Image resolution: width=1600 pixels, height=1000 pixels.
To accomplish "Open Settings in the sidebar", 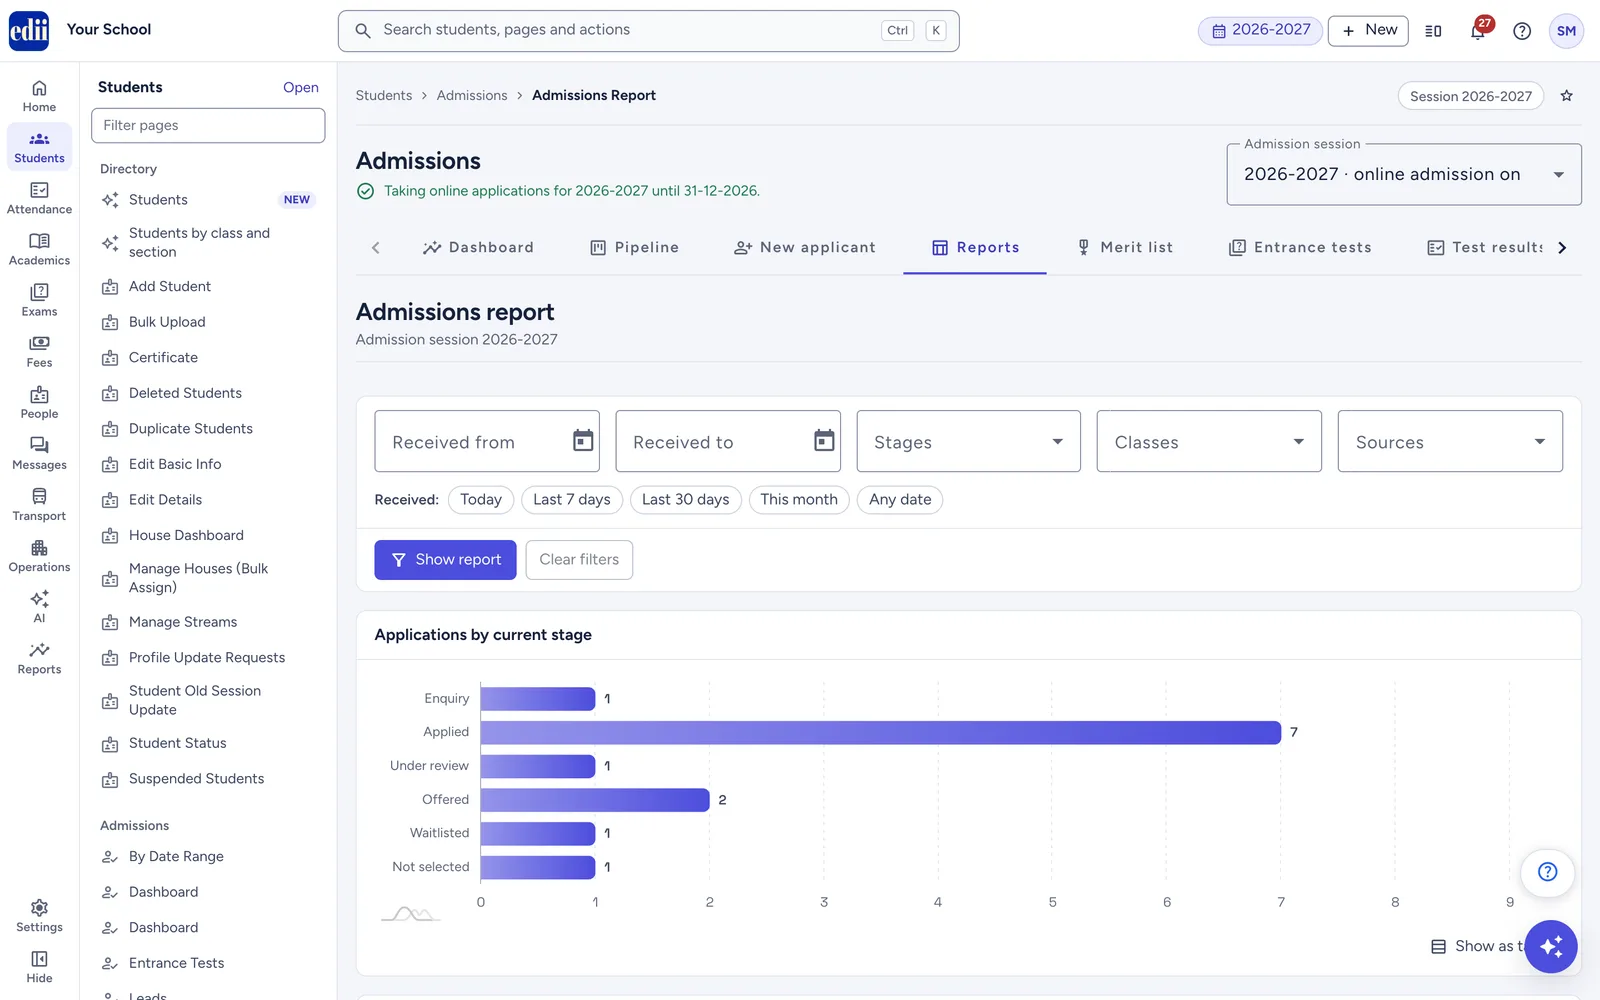I will pos(39,916).
